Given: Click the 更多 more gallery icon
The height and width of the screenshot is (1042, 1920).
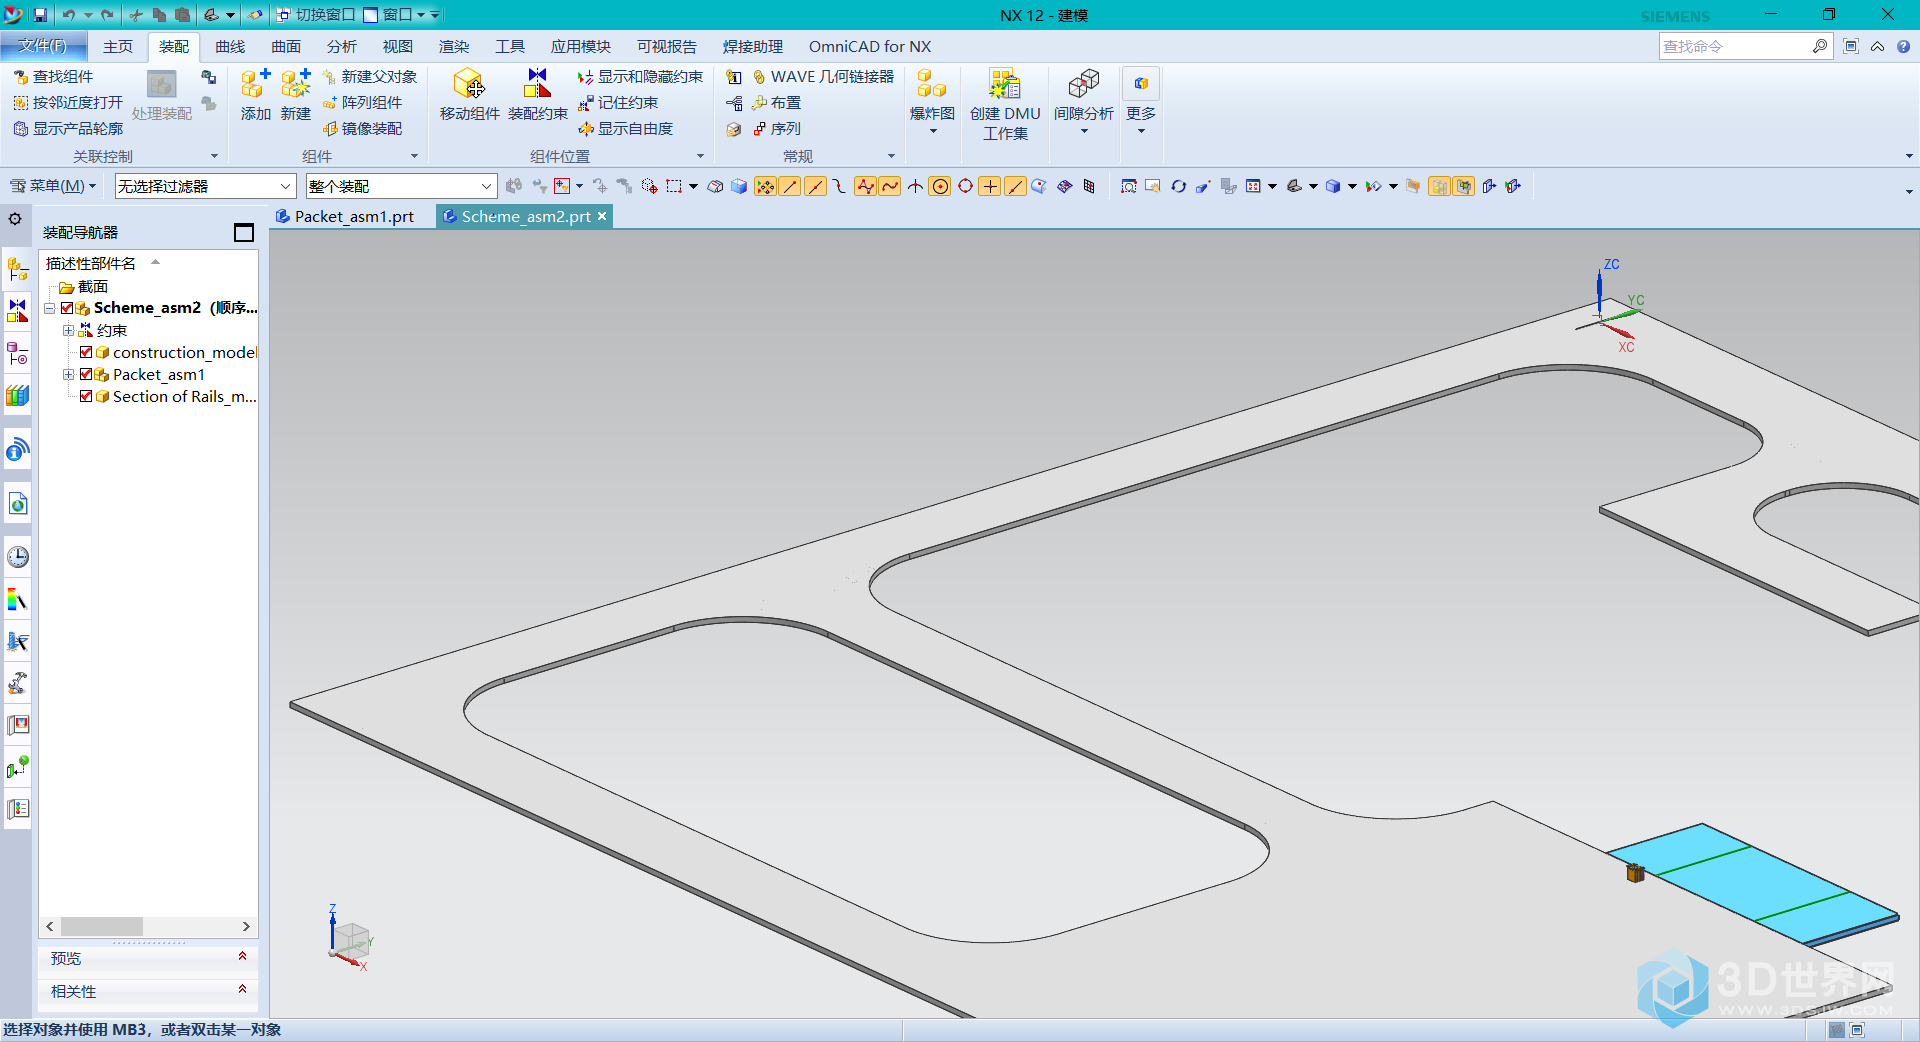Looking at the screenshot, I should tap(1140, 84).
